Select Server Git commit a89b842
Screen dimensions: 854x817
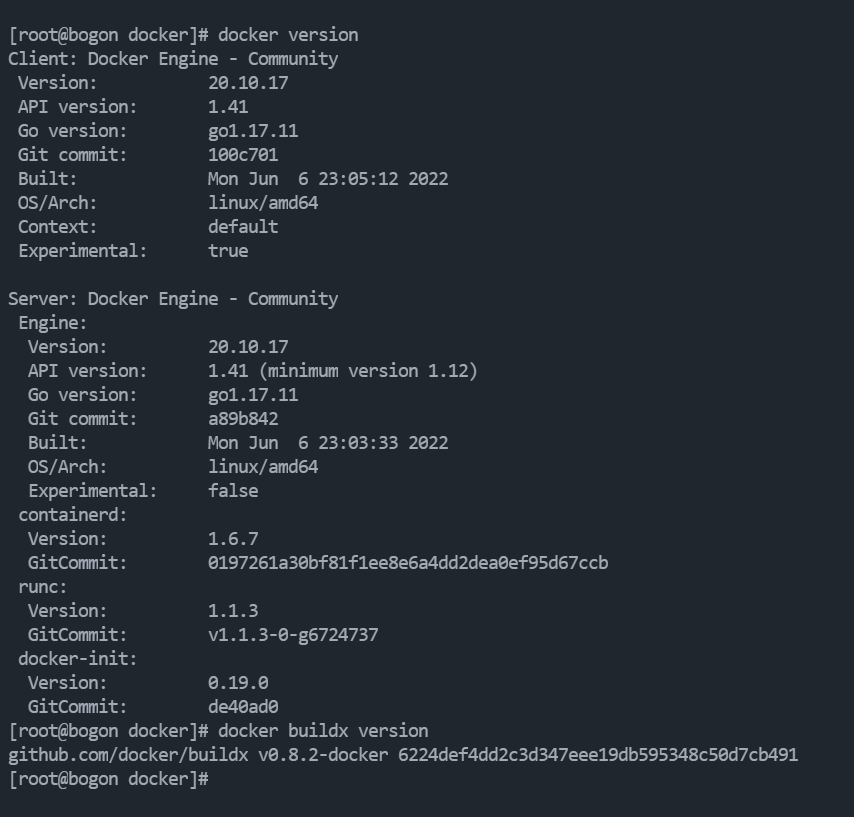click(x=243, y=419)
